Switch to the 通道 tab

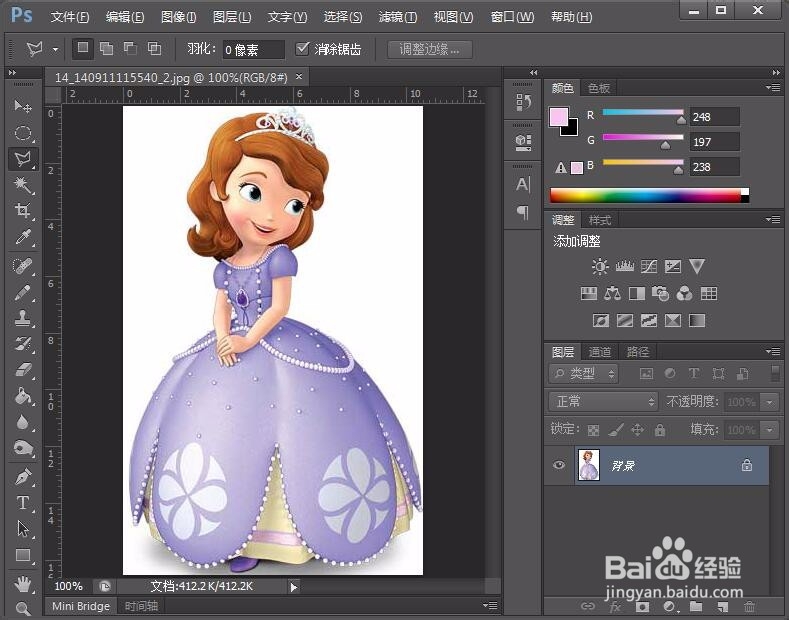click(x=600, y=352)
